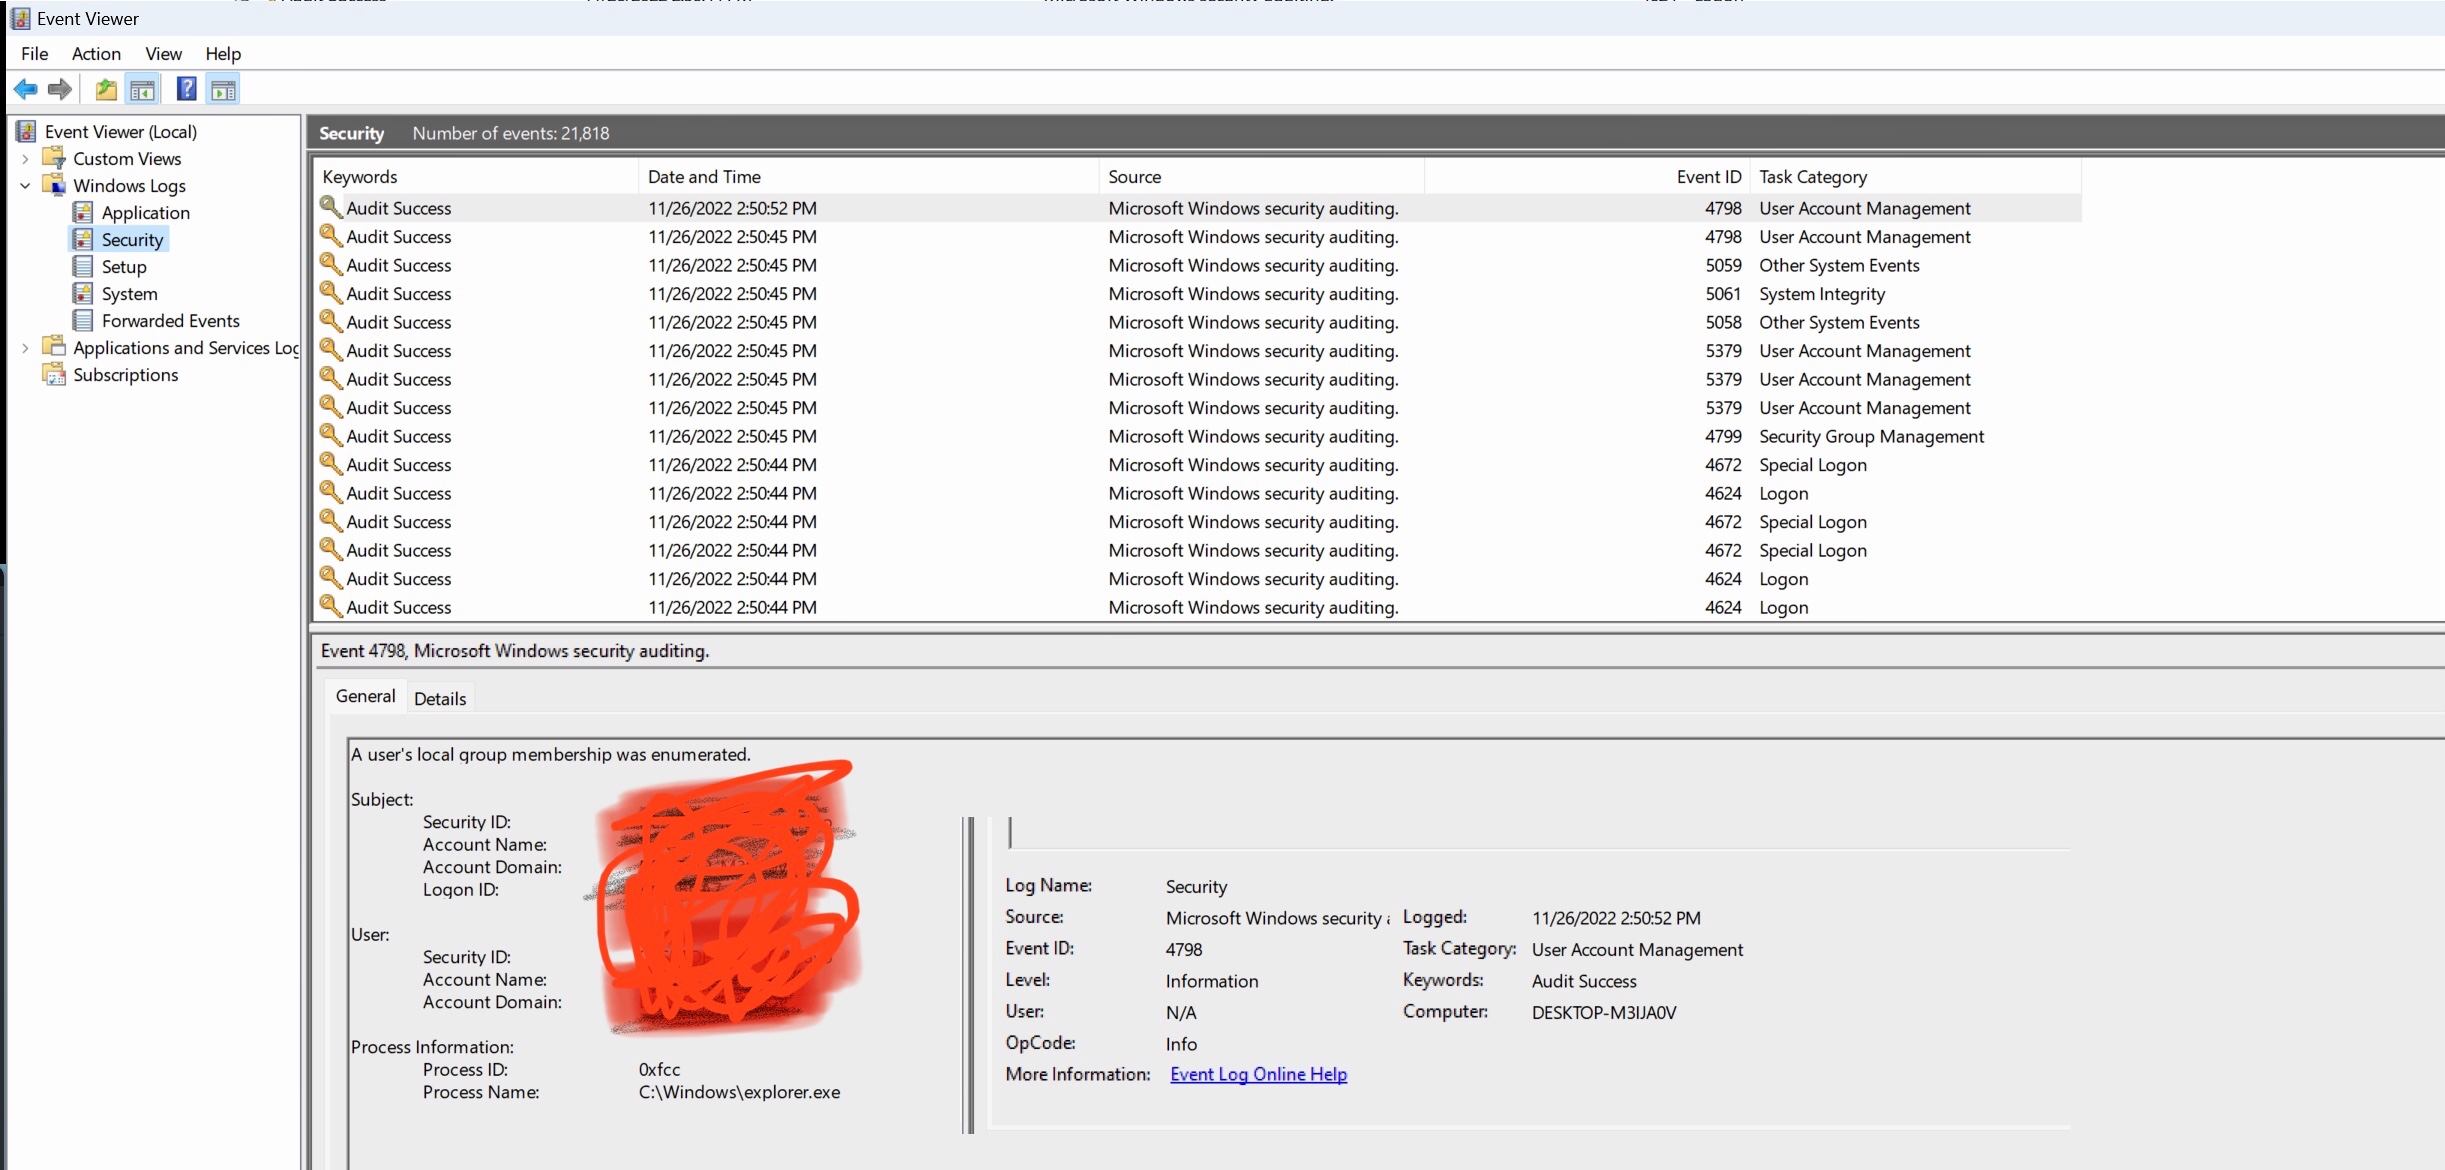Open the Action menu

click(x=96, y=54)
